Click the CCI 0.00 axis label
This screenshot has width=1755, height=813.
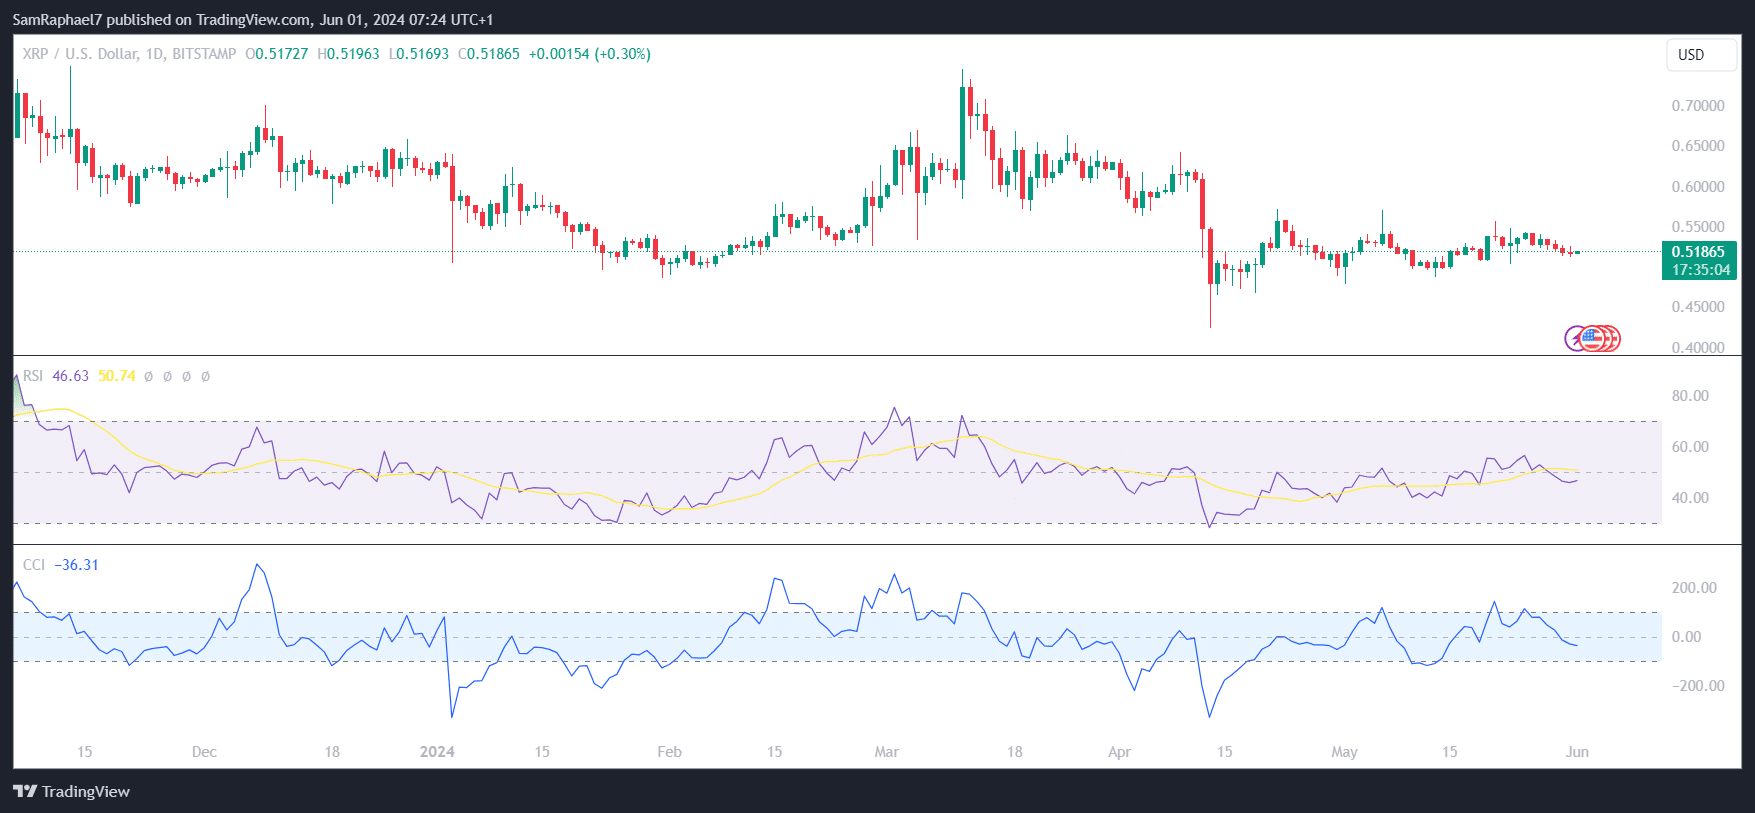[x=1686, y=637]
